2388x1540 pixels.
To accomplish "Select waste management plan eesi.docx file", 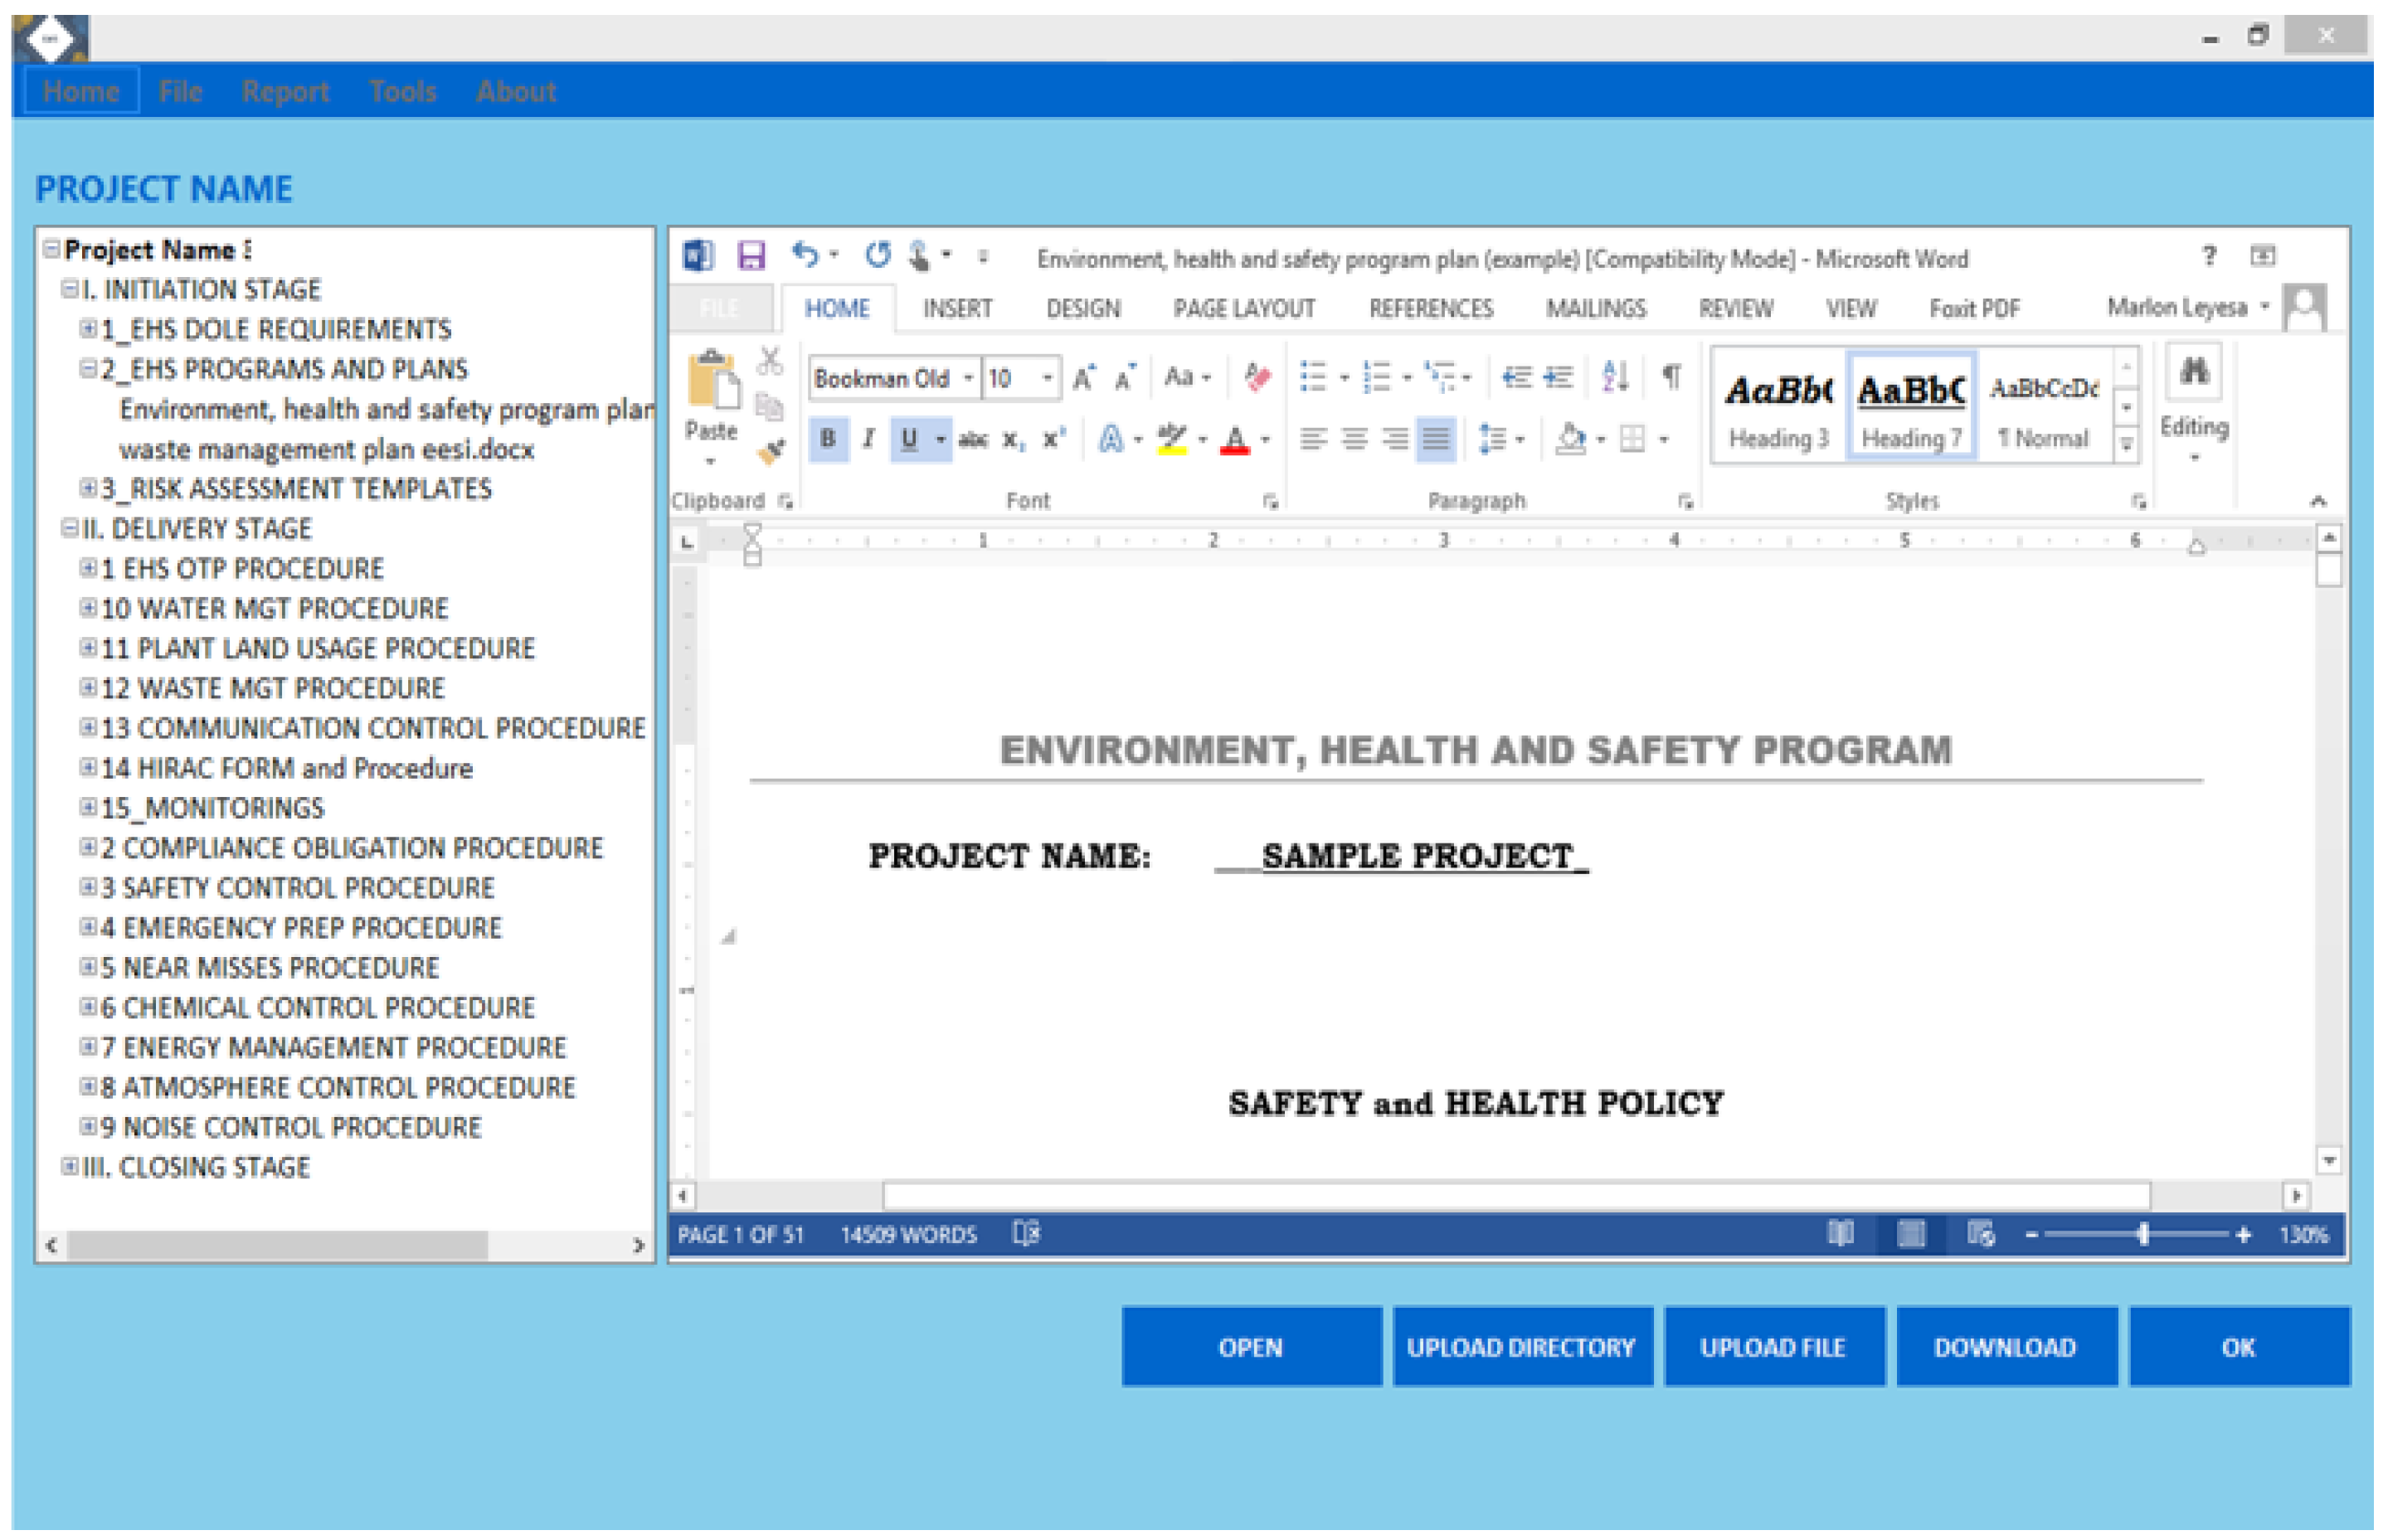I will (326, 450).
